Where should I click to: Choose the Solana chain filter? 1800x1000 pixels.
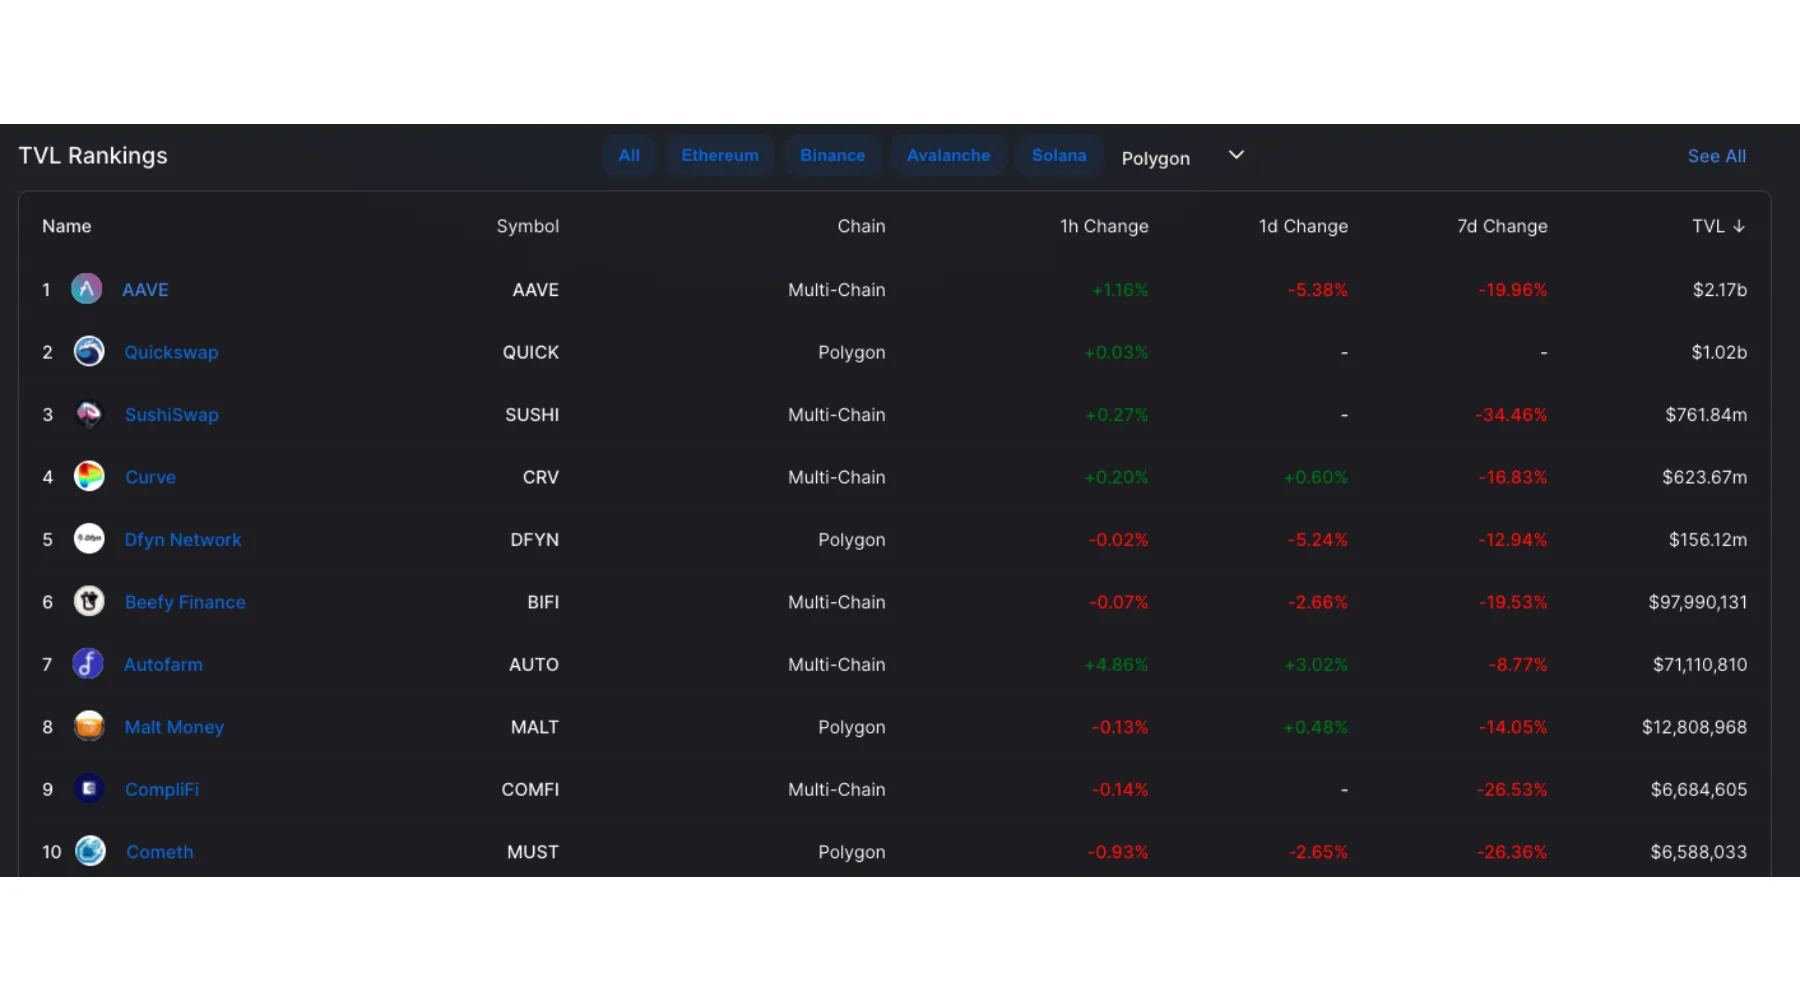point(1059,156)
